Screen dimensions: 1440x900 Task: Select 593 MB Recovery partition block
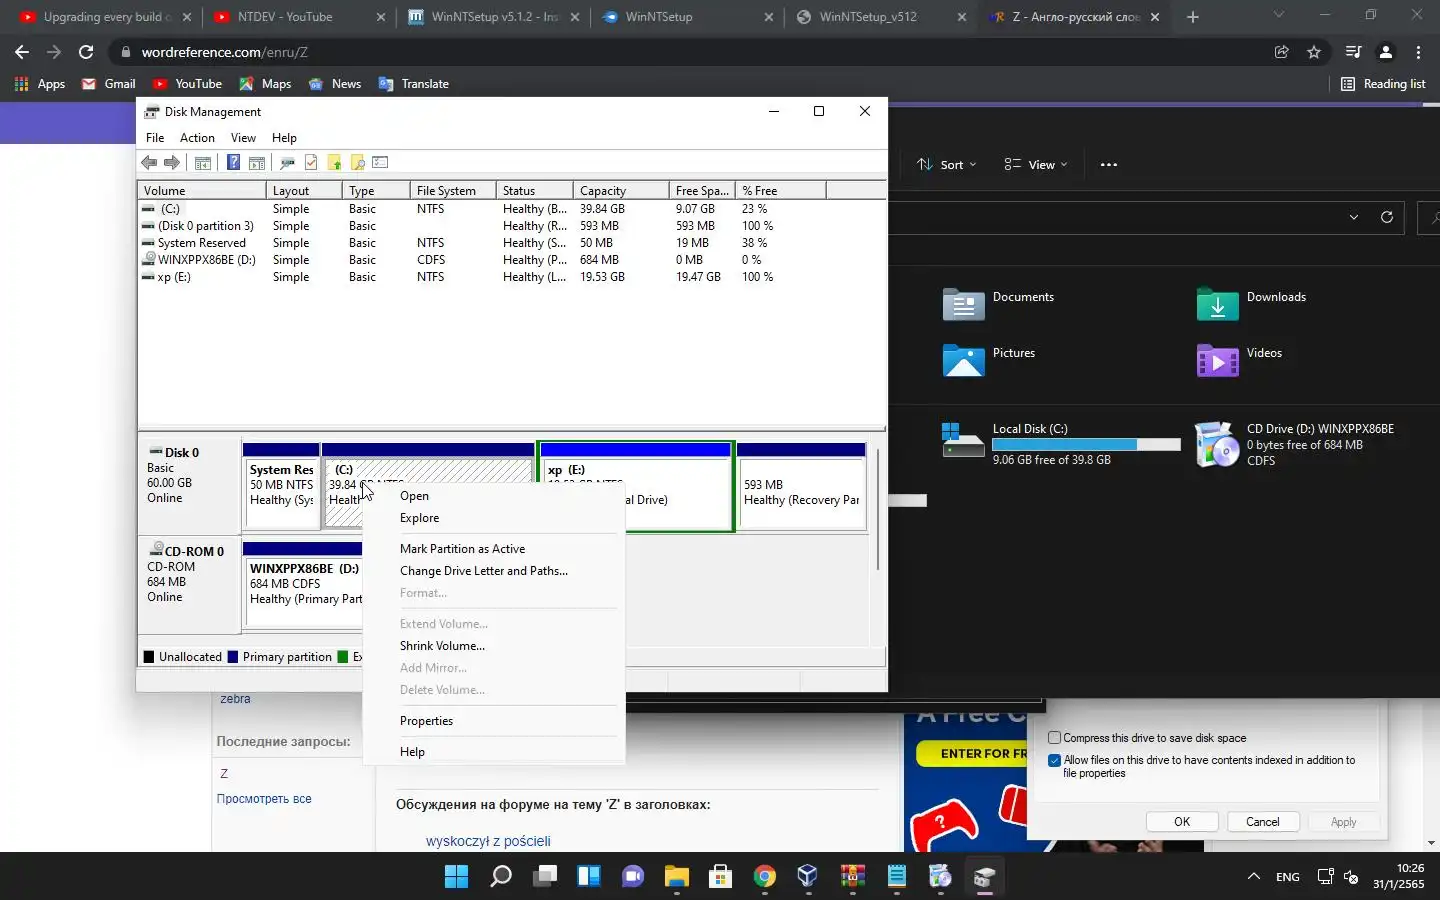[801, 487]
